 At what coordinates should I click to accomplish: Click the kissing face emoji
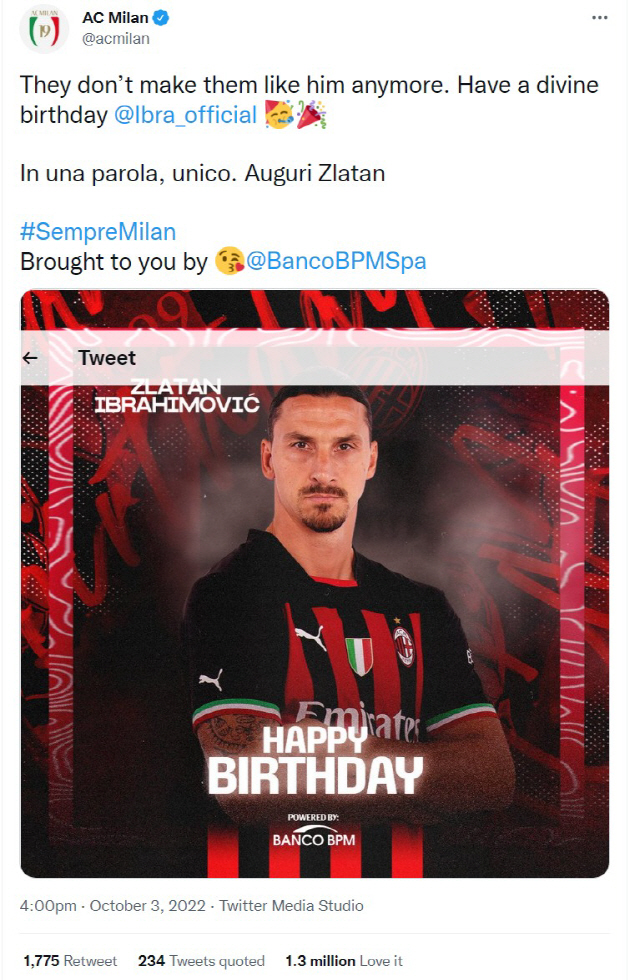coord(229,261)
